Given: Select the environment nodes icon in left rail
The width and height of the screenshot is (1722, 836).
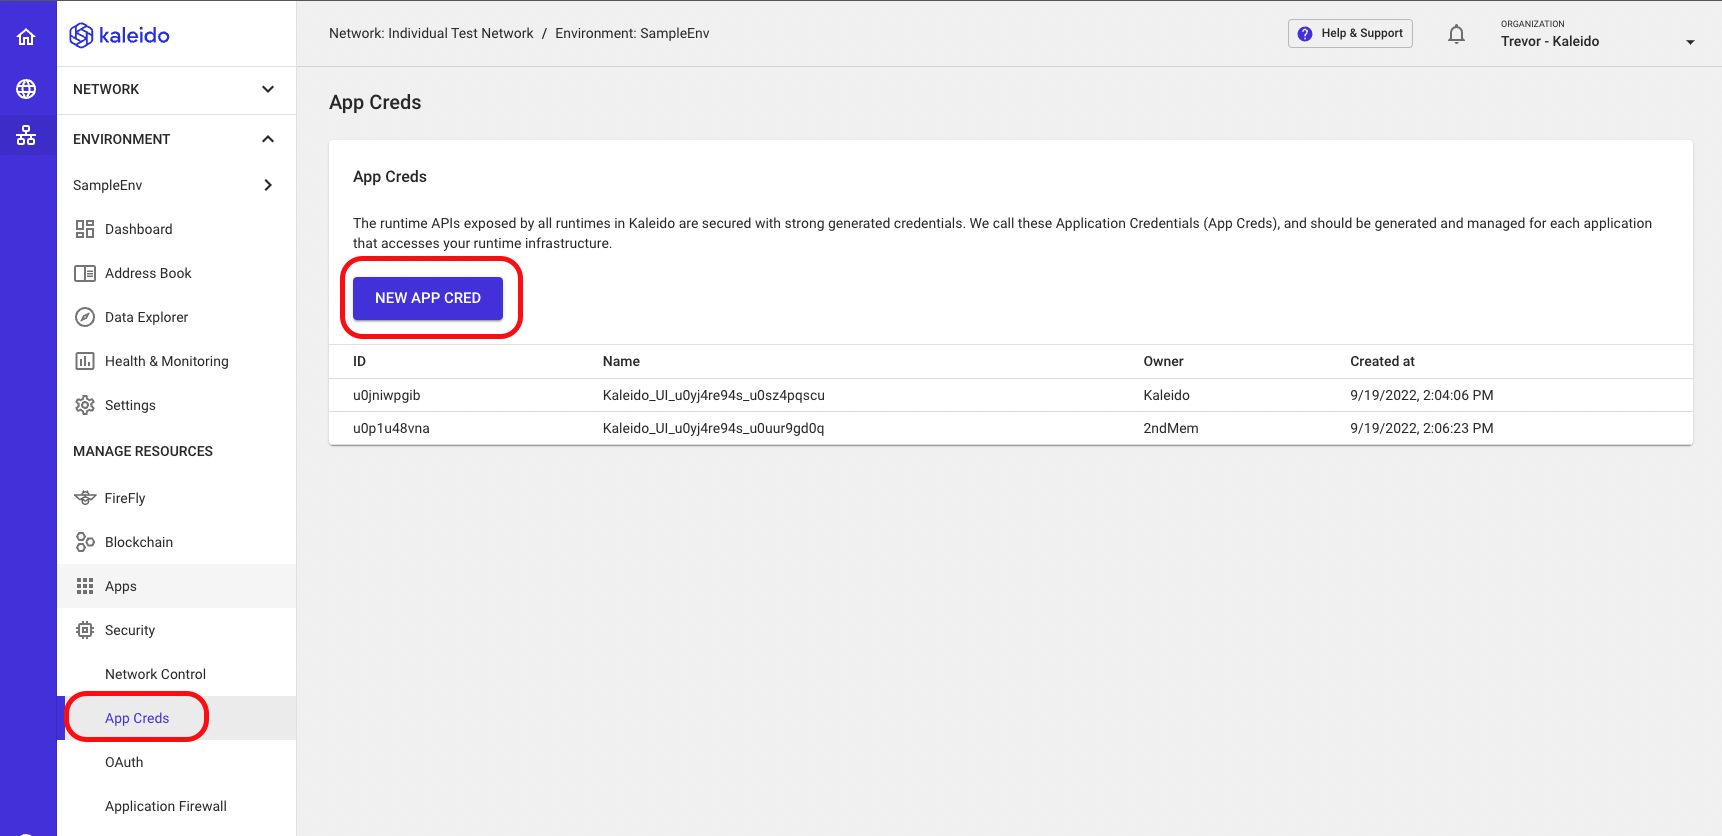Looking at the screenshot, I should click(x=26, y=135).
